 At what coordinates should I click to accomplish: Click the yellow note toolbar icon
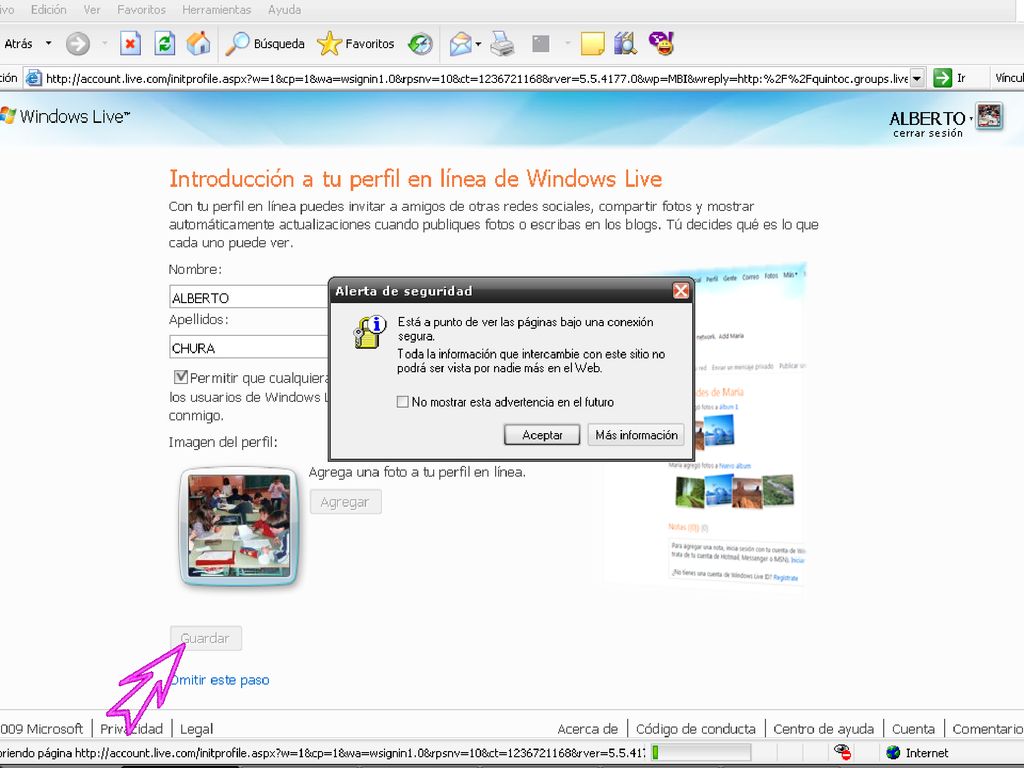(x=592, y=44)
